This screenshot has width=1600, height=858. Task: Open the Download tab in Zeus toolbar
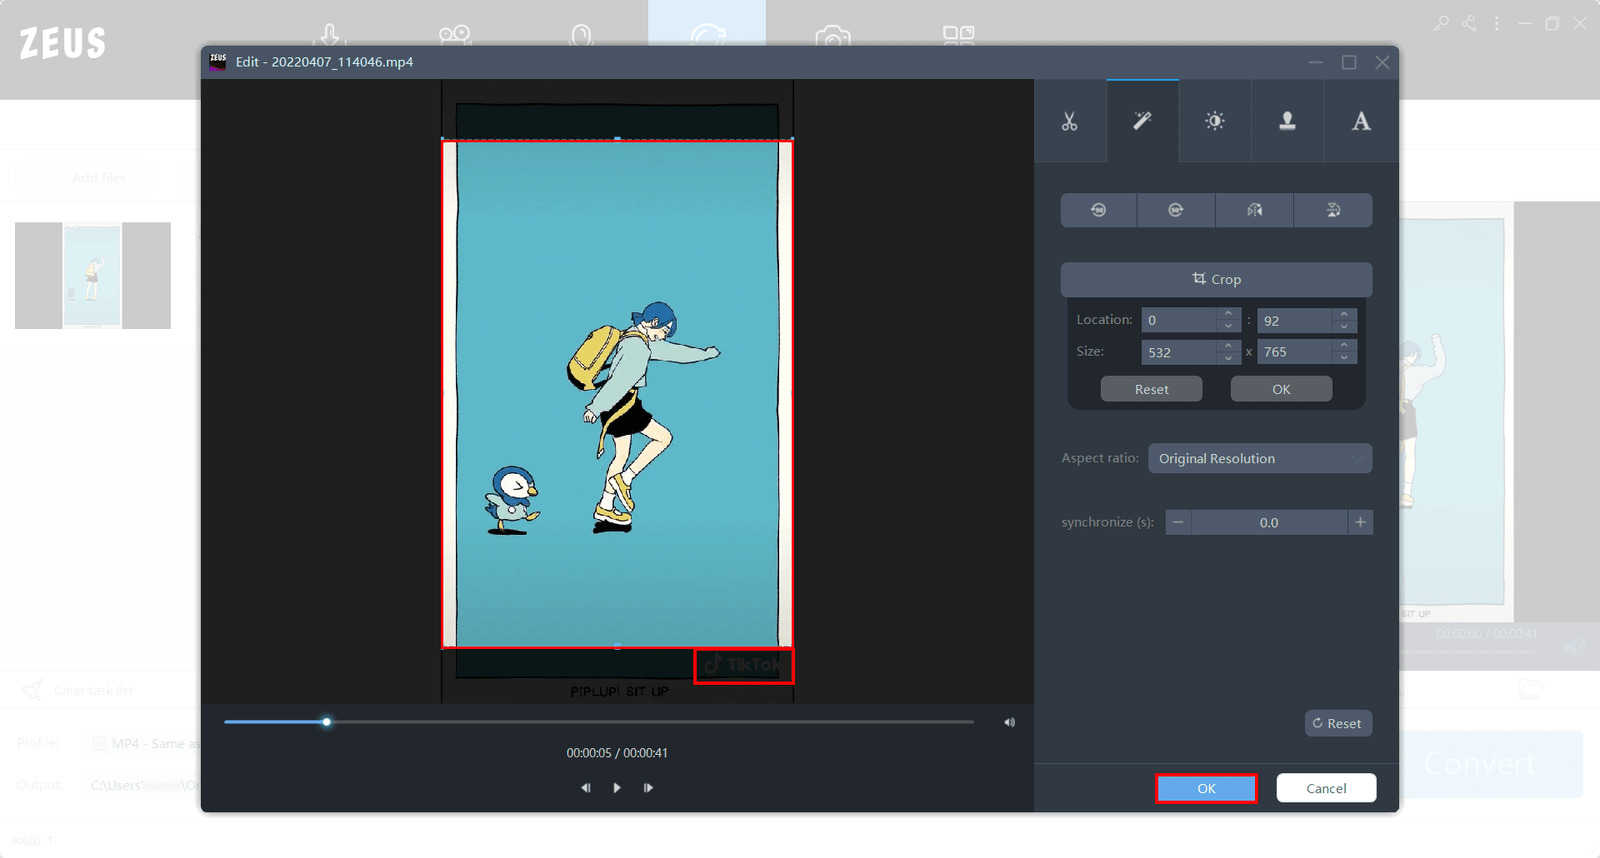tap(330, 36)
